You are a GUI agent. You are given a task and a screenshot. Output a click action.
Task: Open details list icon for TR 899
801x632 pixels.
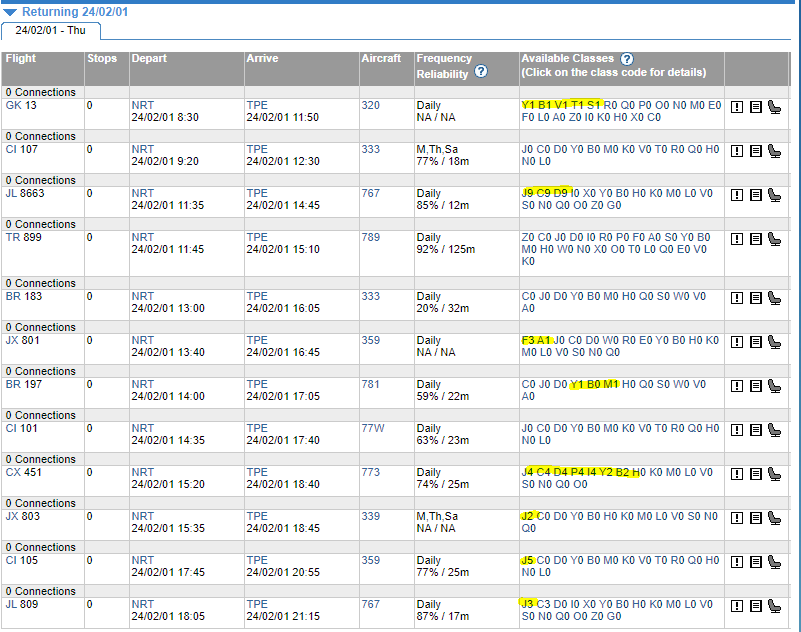tap(756, 239)
